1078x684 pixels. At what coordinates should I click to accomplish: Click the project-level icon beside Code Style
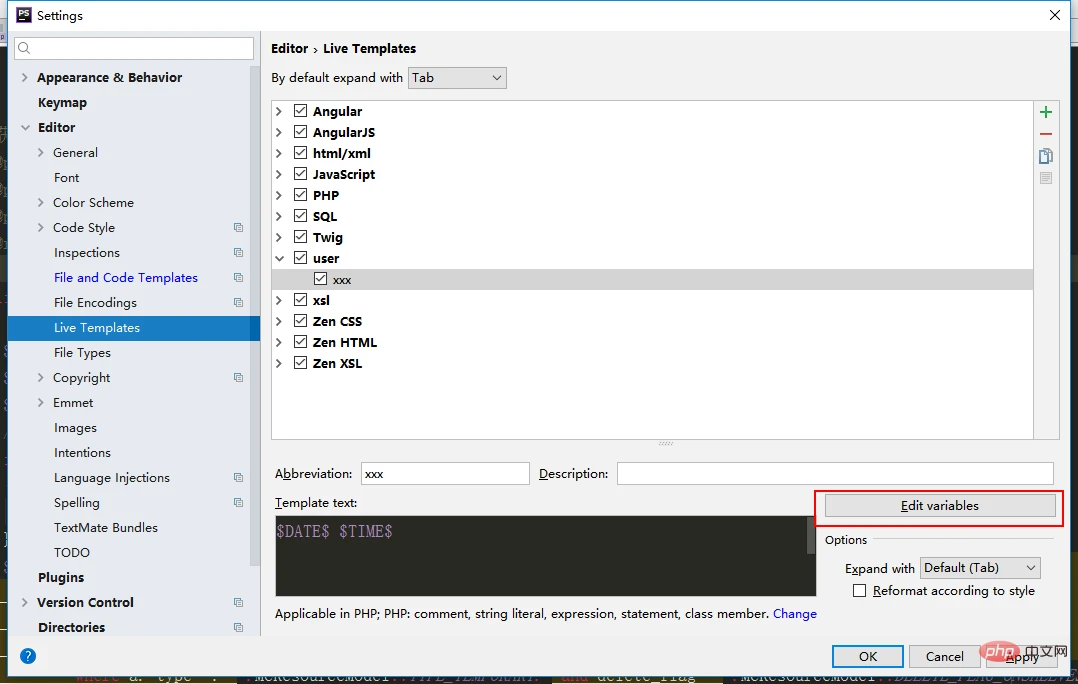[238, 228]
